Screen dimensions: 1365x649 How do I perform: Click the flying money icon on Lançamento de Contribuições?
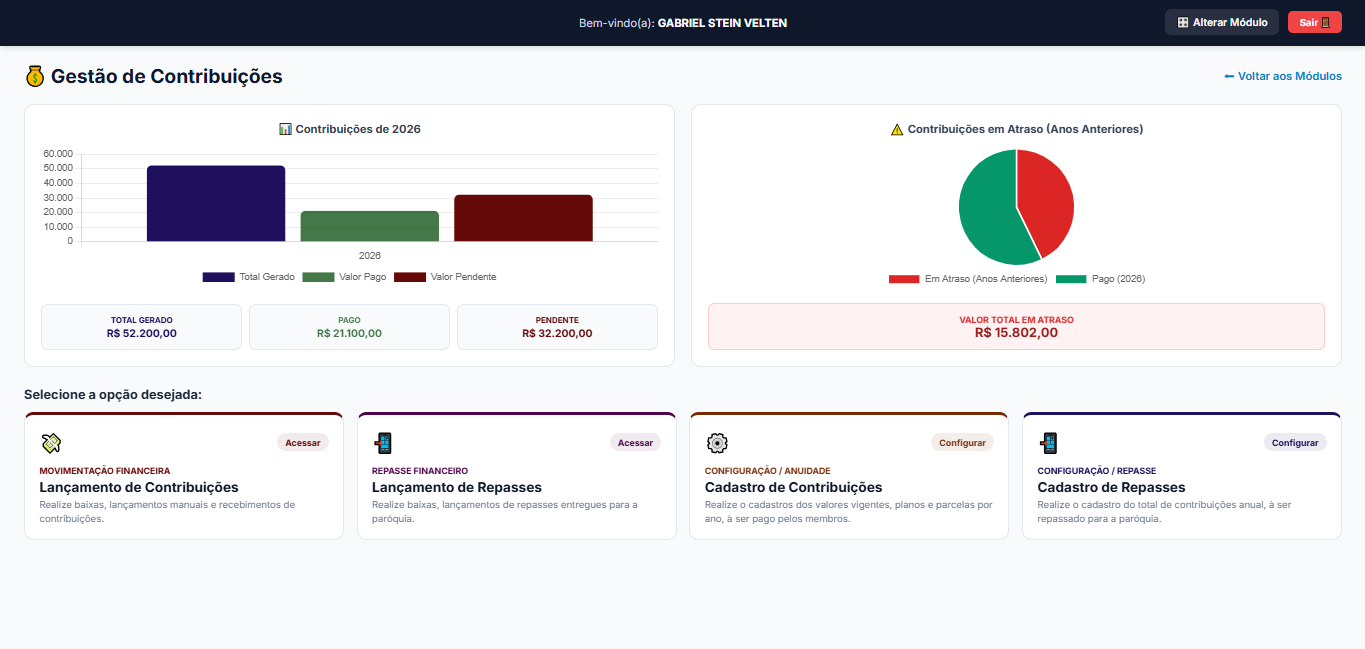[51, 443]
